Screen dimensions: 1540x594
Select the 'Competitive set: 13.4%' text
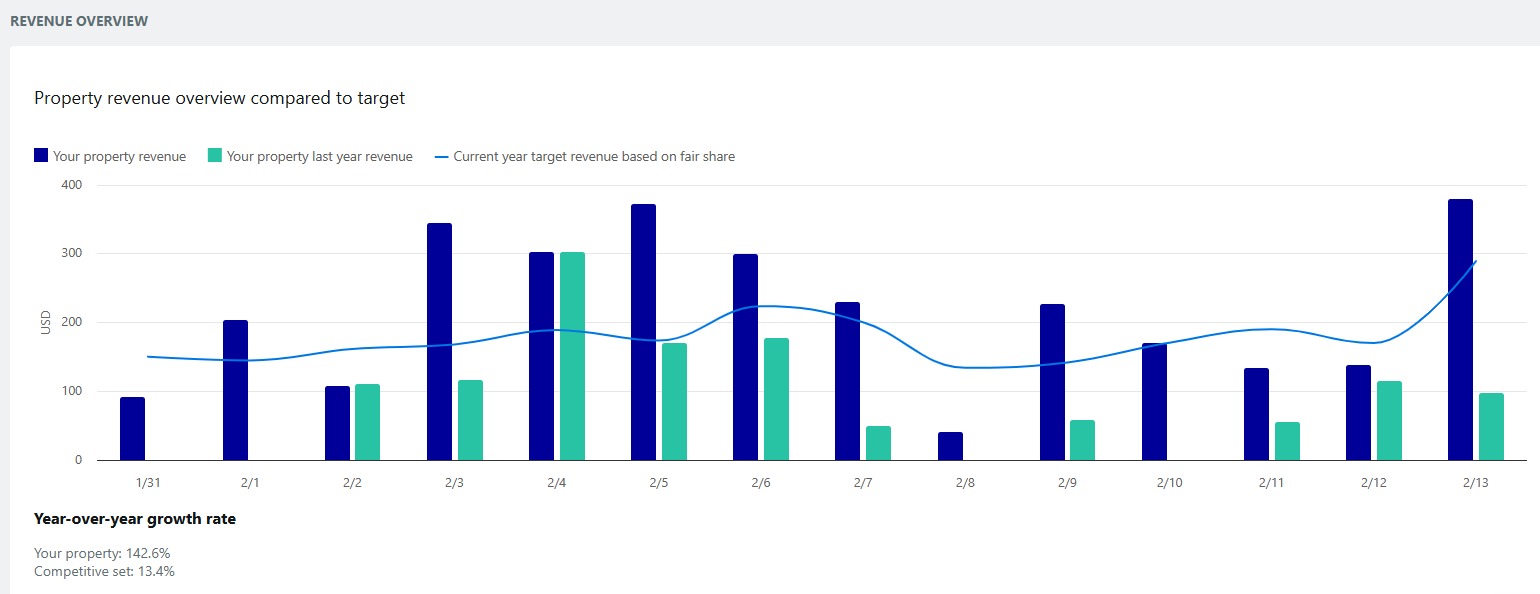pyautogui.click(x=104, y=571)
